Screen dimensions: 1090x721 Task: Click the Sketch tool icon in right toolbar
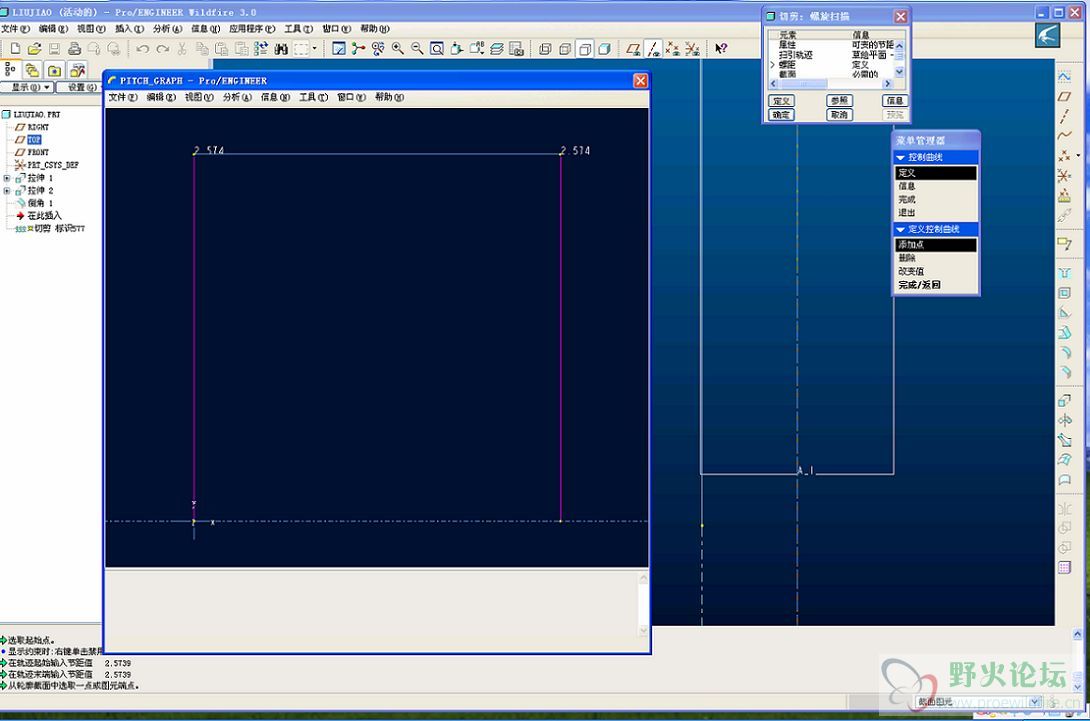[x=1064, y=76]
